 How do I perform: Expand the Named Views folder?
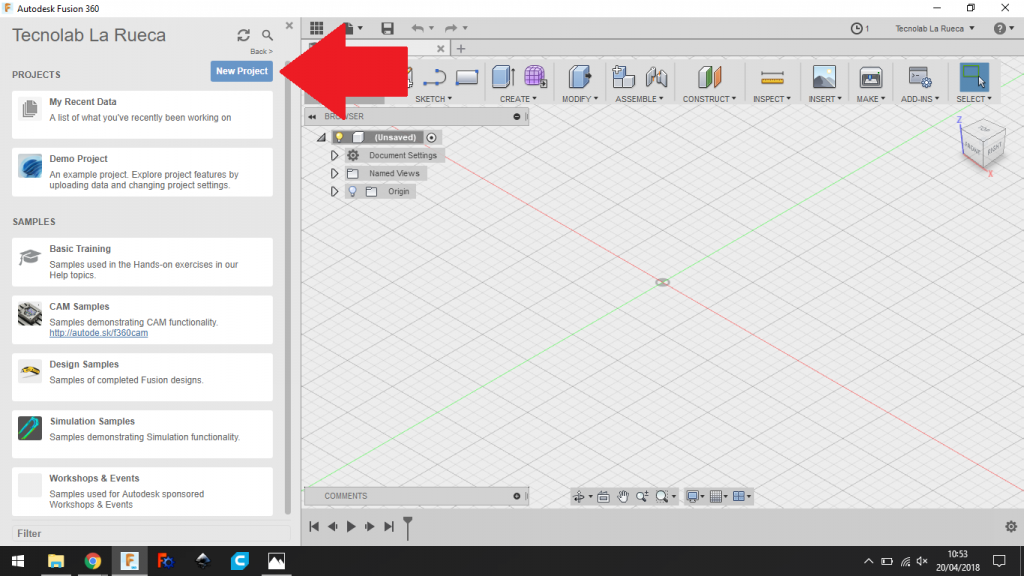coord(335,173)
